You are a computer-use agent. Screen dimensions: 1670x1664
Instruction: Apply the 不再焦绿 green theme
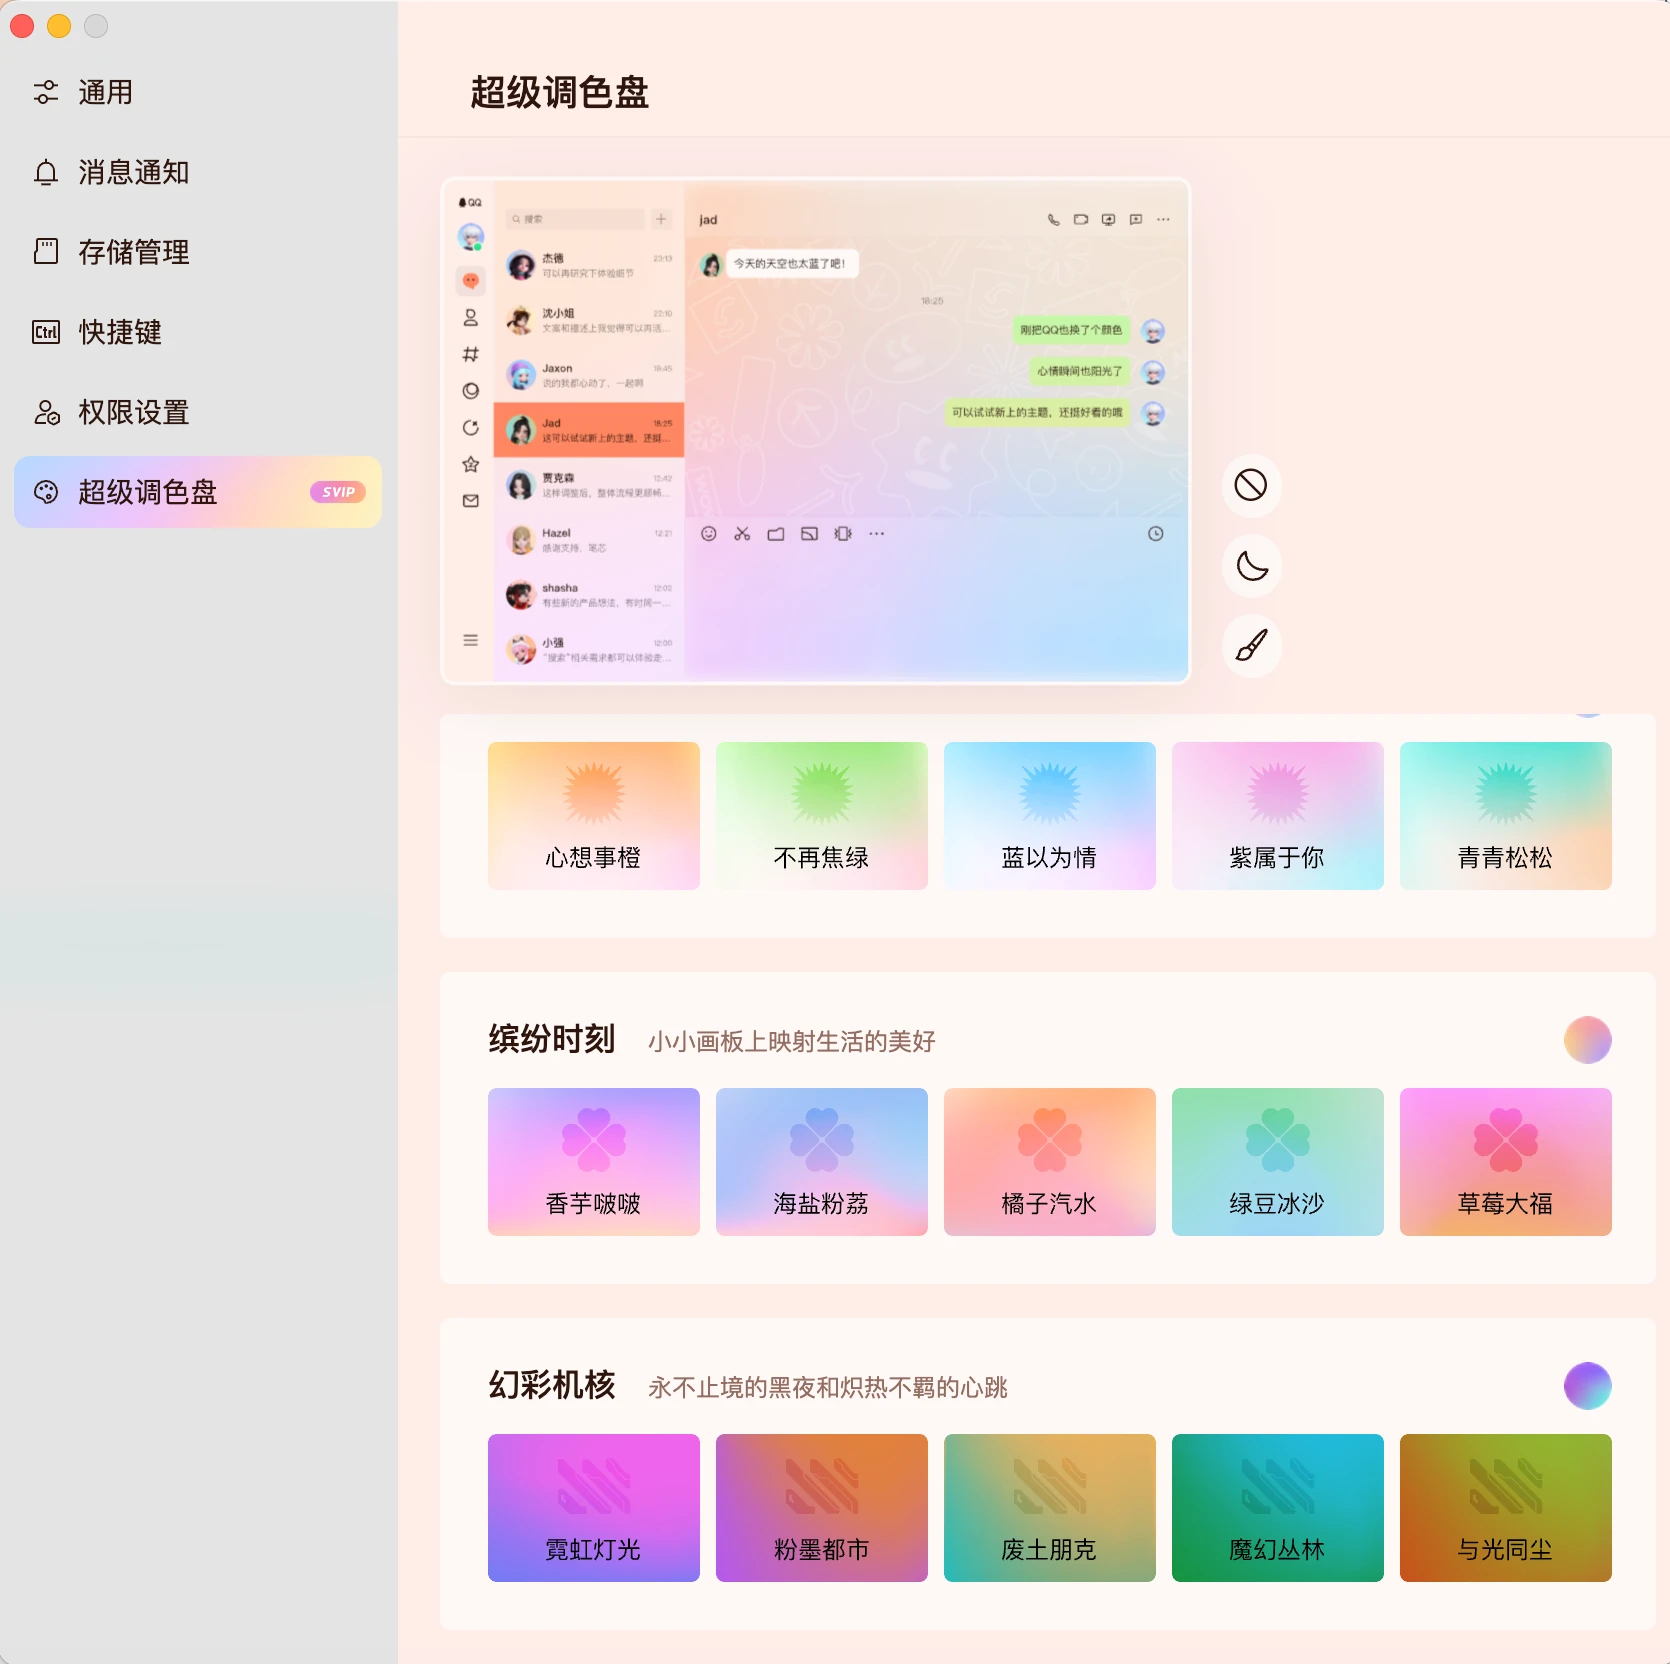[821, 815]
